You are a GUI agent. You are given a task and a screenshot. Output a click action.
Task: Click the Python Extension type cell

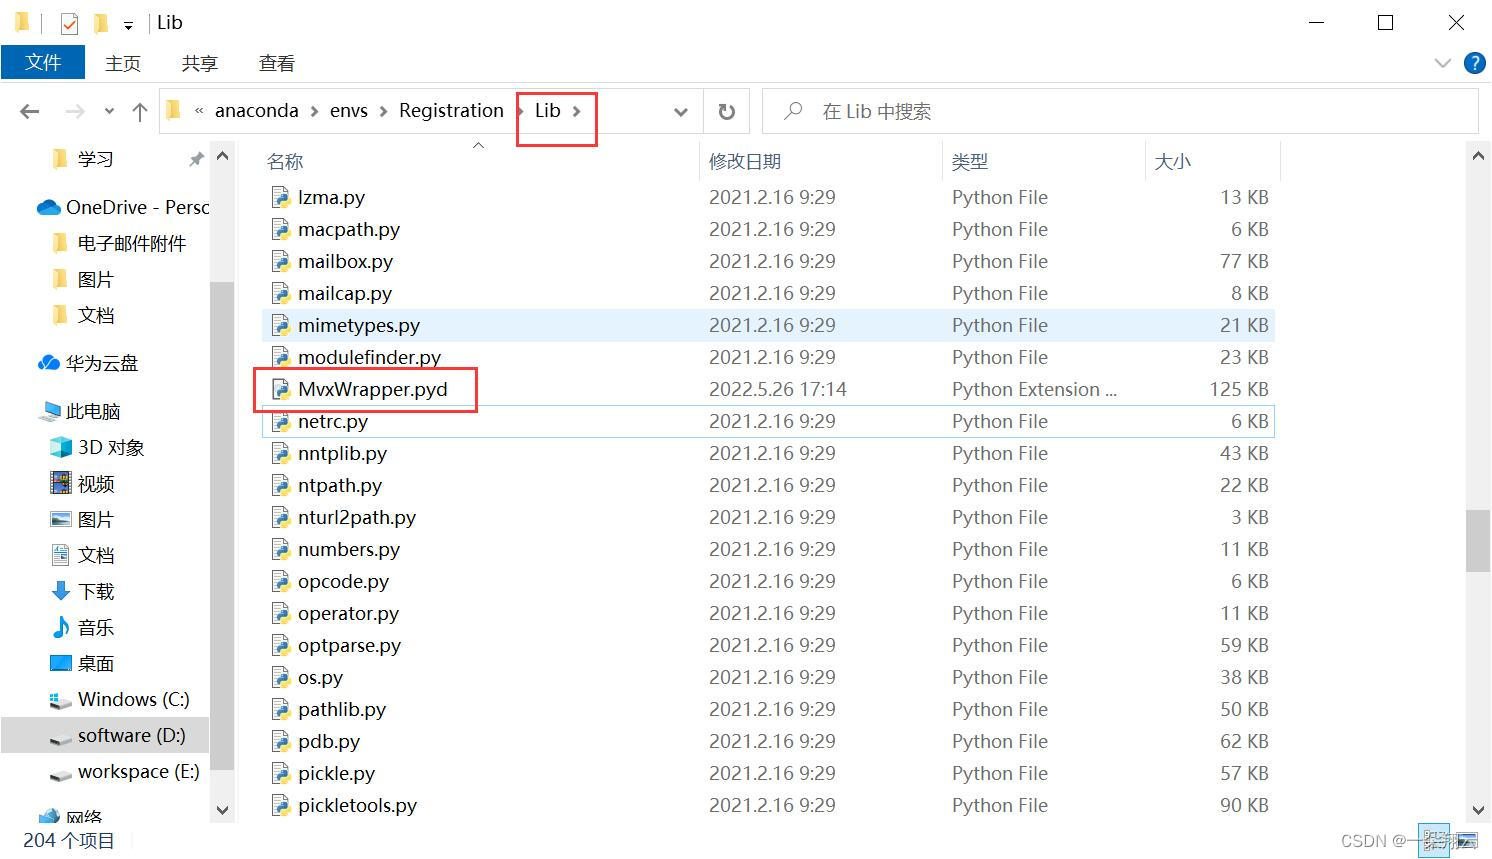click(x=1034, y=389)
